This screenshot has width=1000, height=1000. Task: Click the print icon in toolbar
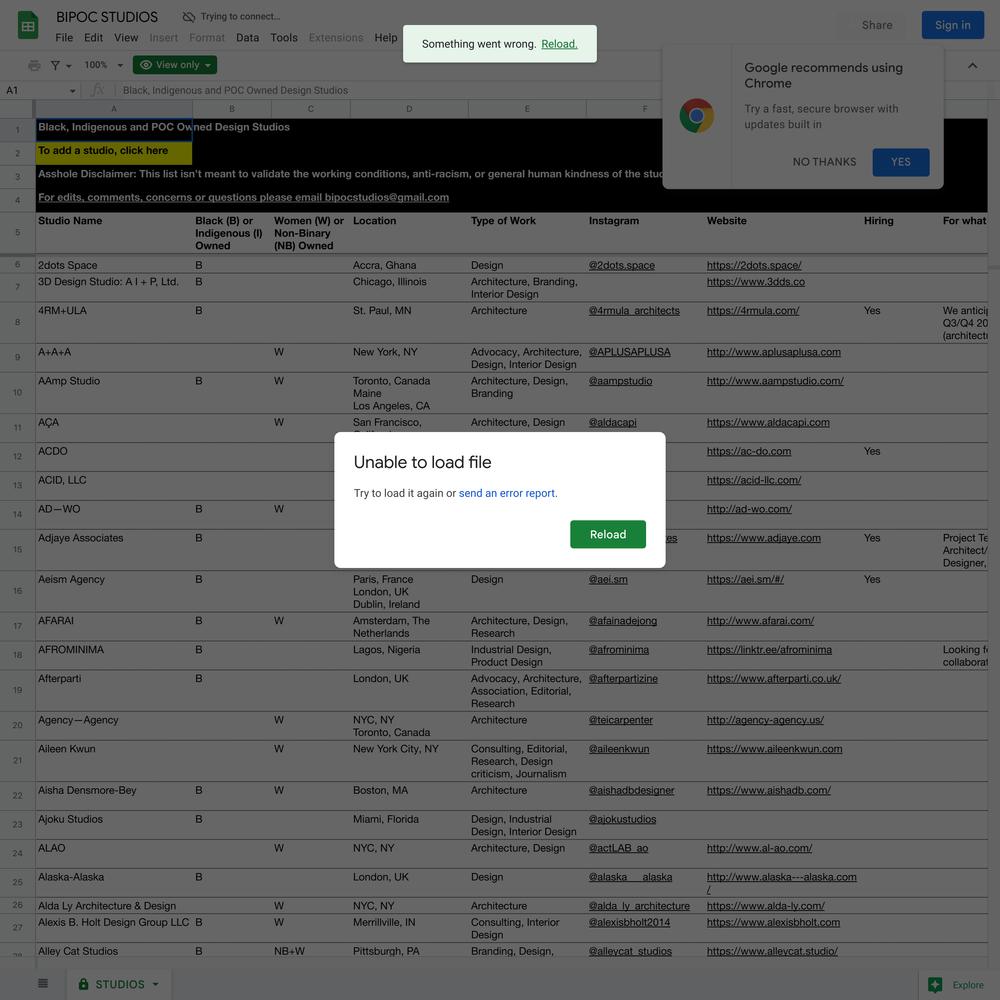tap(34, 65)
